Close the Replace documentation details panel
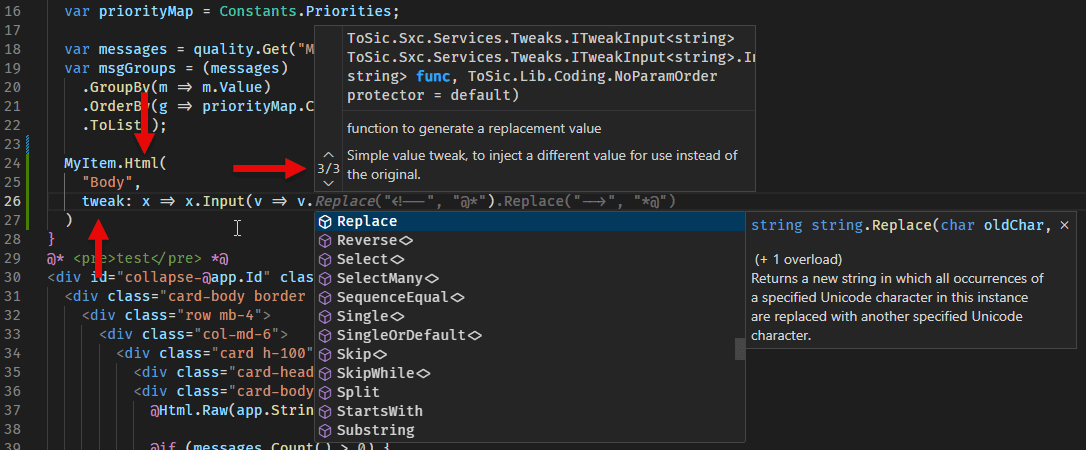Image resolution: width=1086 pixels, height=450 pixels. (x=1064, y=226)
